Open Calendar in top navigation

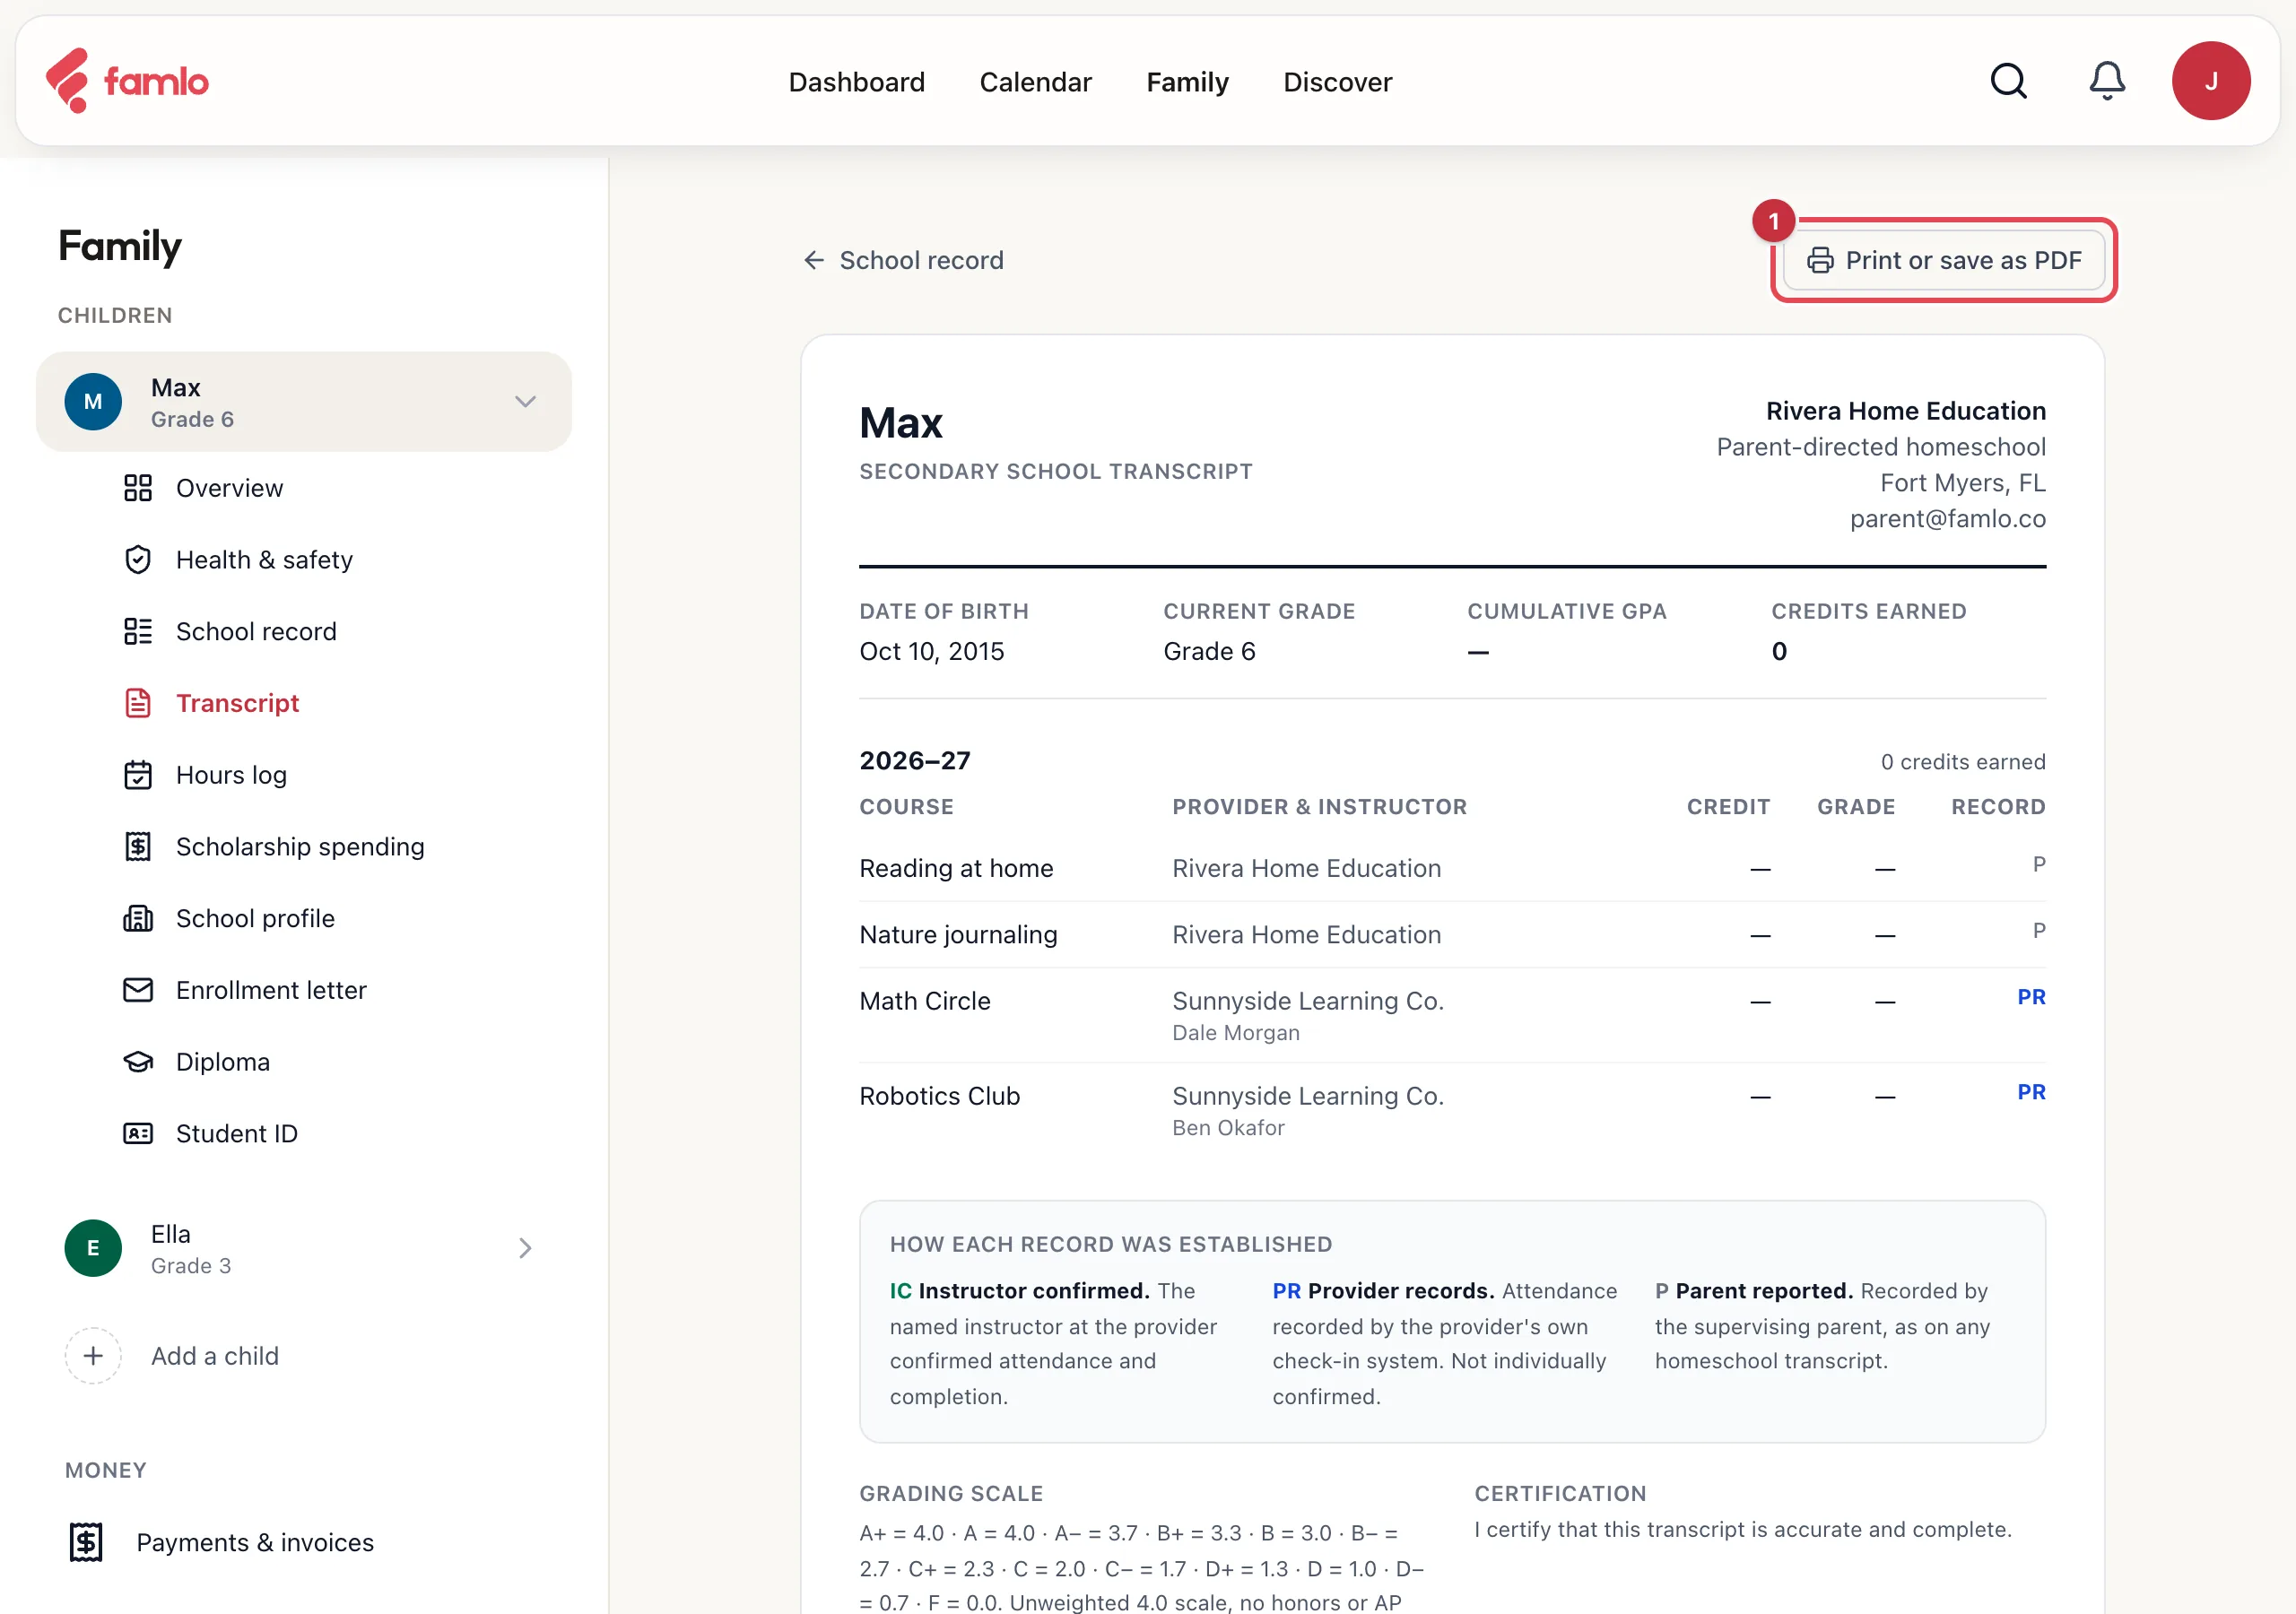tap(1036, 82)
